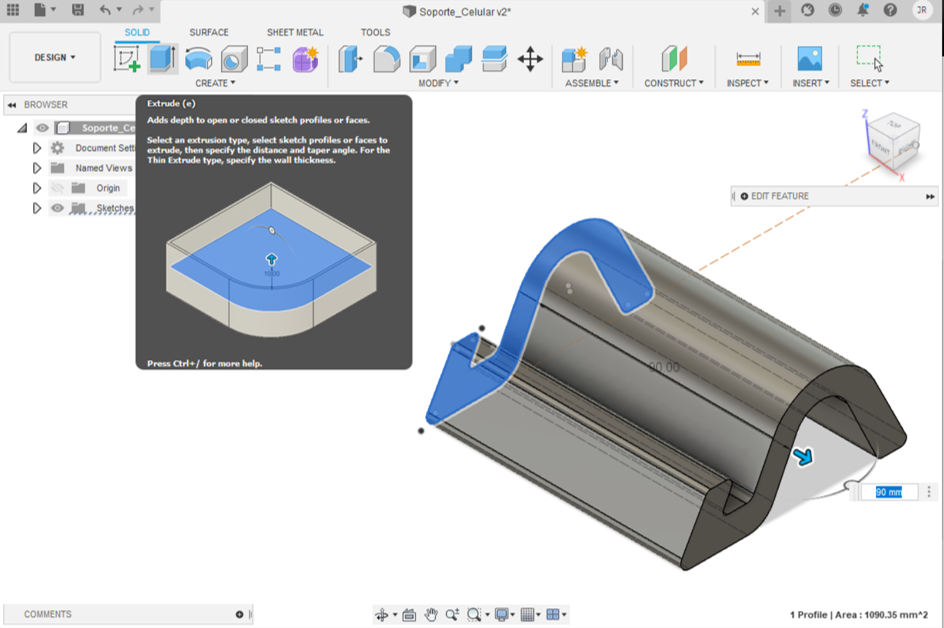Open Grid and Snaps dropdown
Screen dimensions: 944x628
(x=530, y=615)
